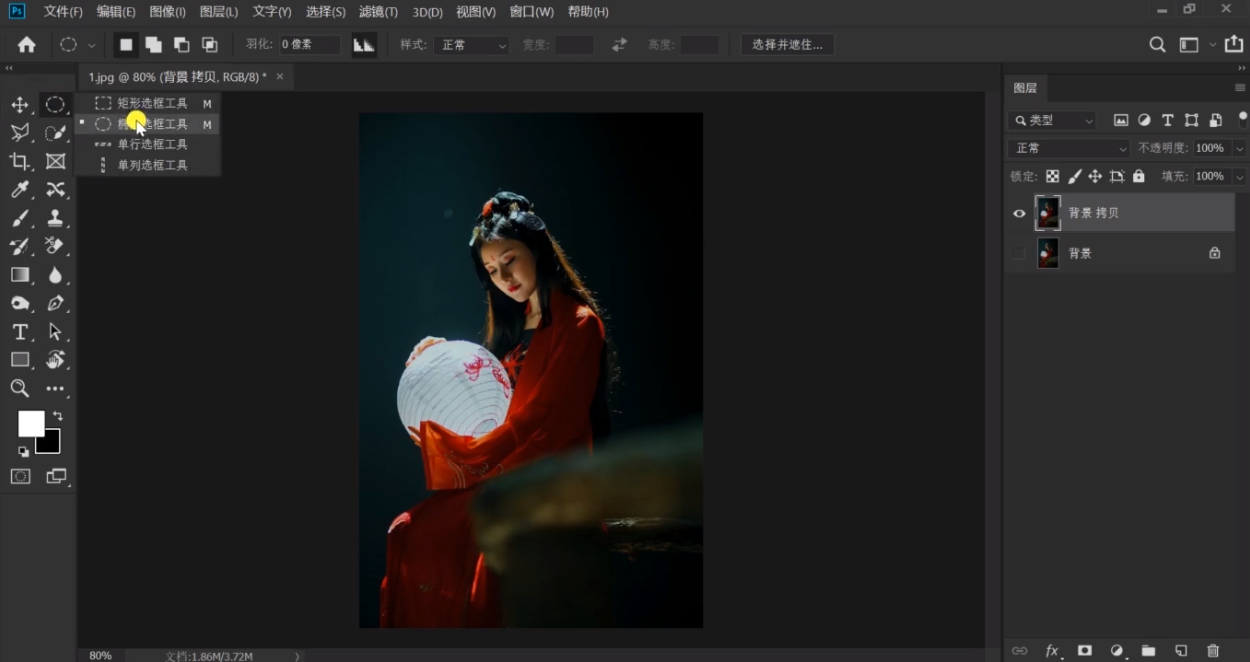
Task: Delete layer with trash icon
Action: pos(1213,651)
